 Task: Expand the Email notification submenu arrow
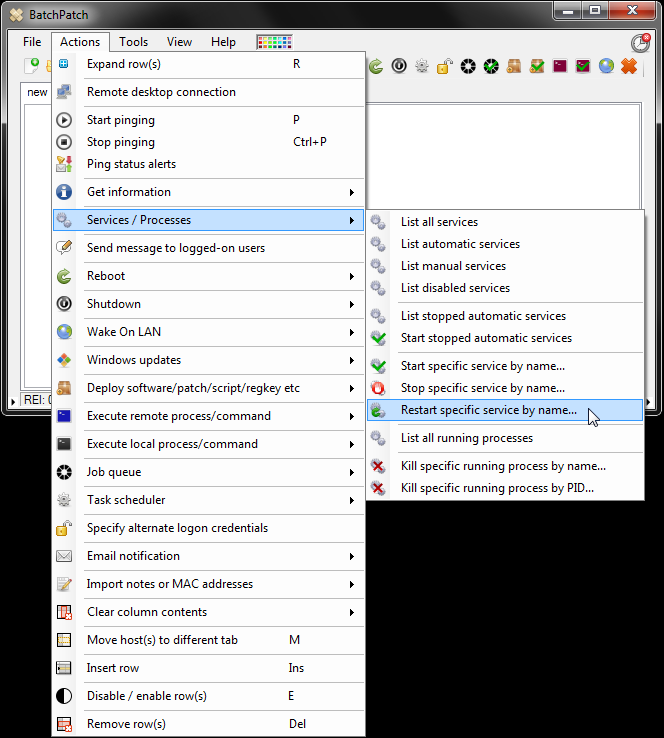pos(352,556)
